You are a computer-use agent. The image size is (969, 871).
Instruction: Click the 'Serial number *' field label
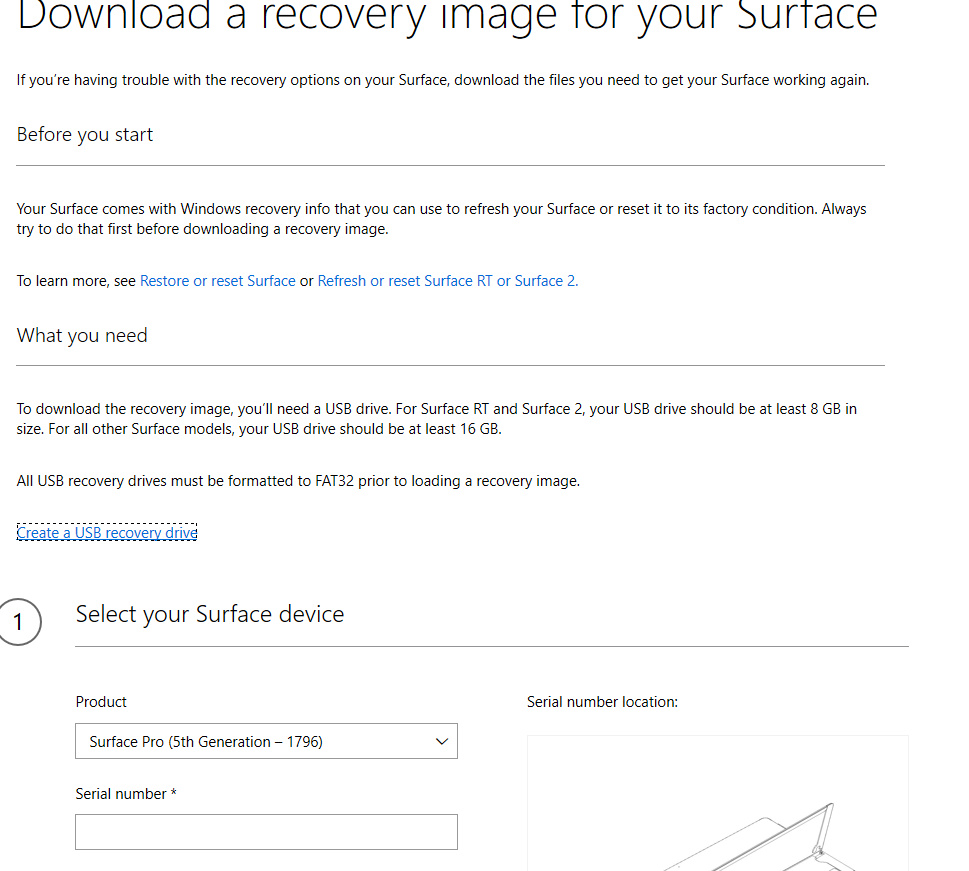(126, 794)
